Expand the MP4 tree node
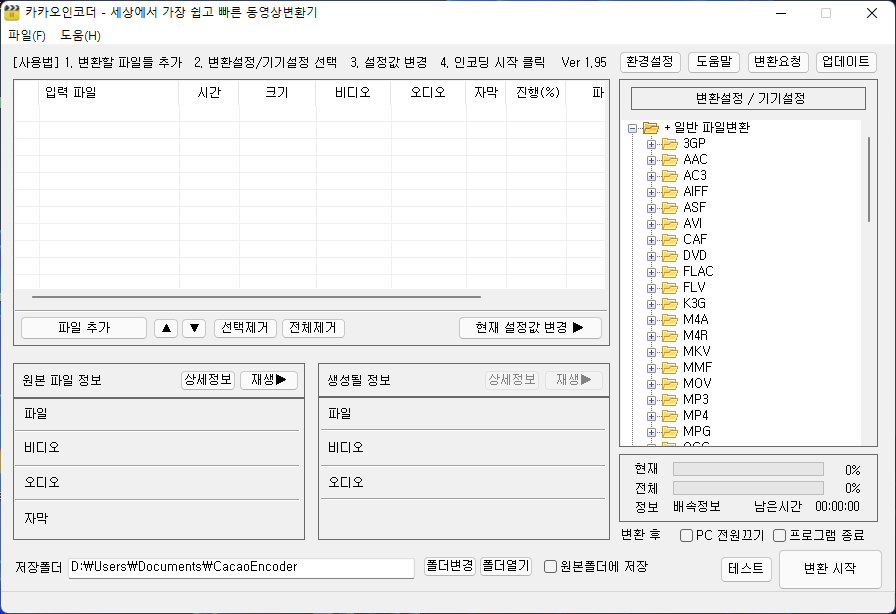This screenshot has width=896, height=614. 651,416
